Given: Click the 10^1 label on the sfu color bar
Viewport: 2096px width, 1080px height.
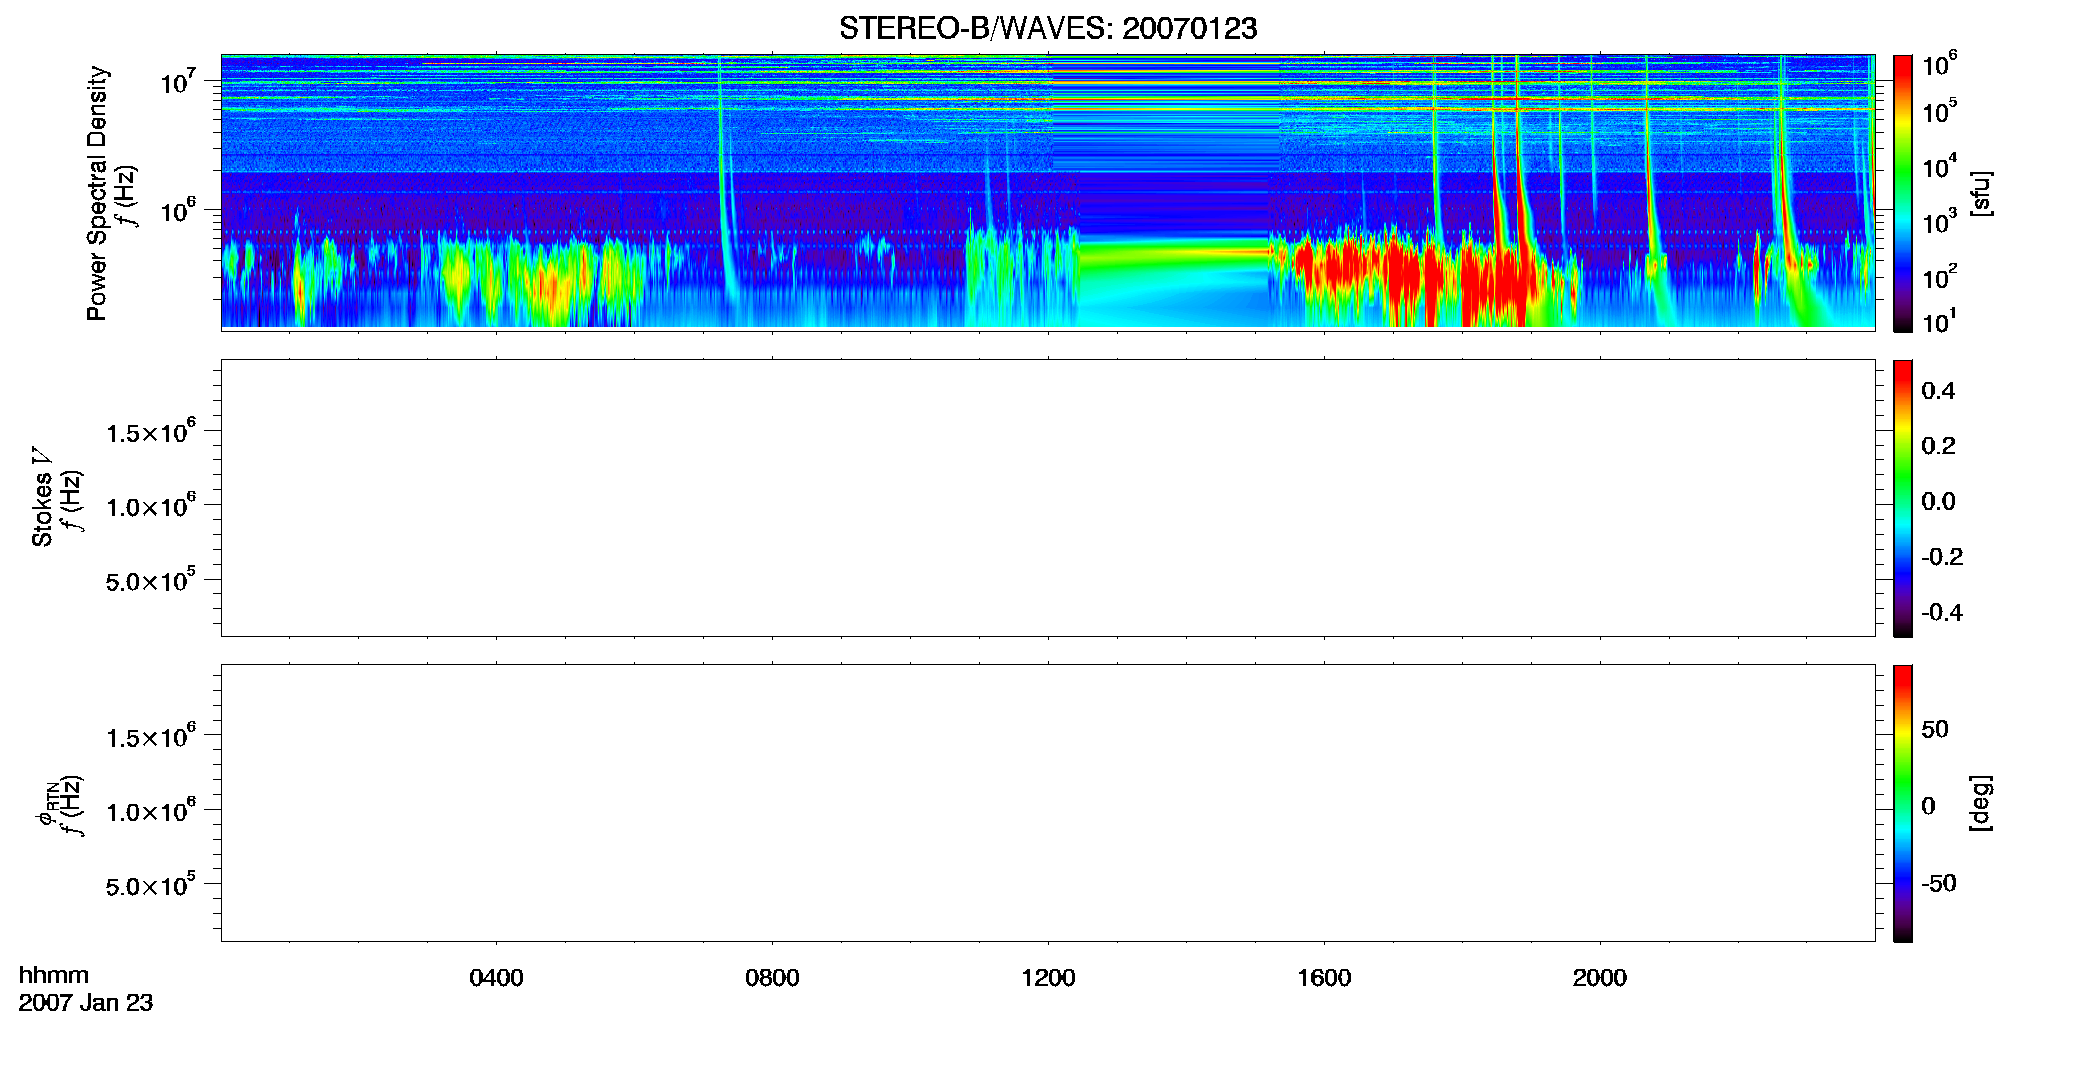Looking at the screenshot, I should pyautogui.click(x=1939, y=322).
